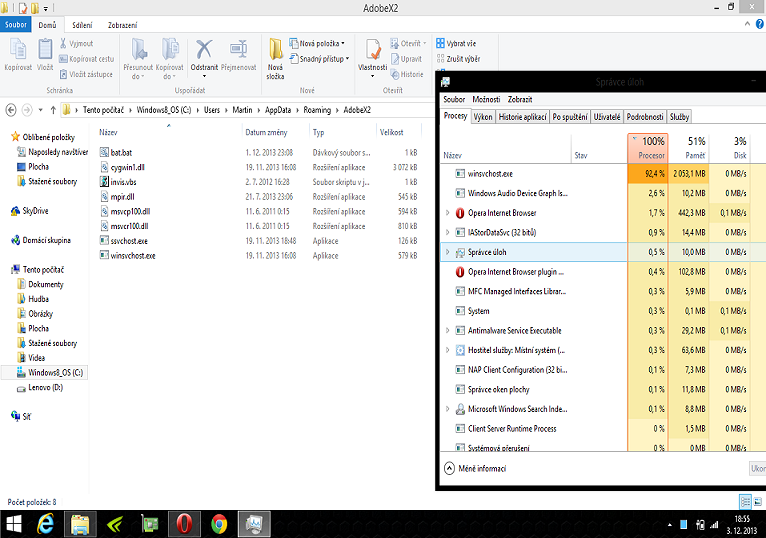Select file invis.vbs
Screen dimensions: 766x538
[x=123, y=182]
